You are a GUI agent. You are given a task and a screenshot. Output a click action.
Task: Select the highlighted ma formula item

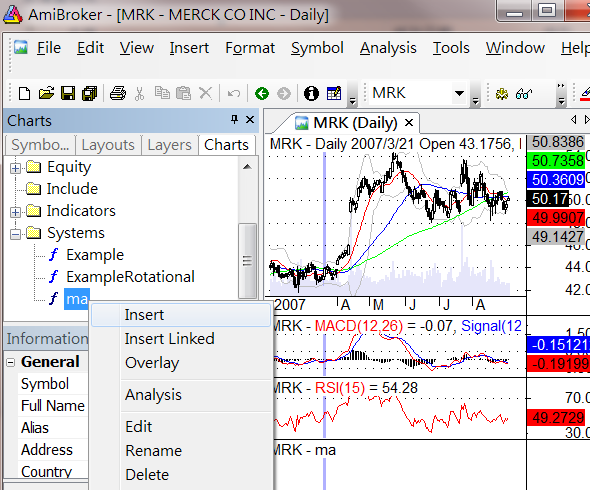(x=77, y=299)
